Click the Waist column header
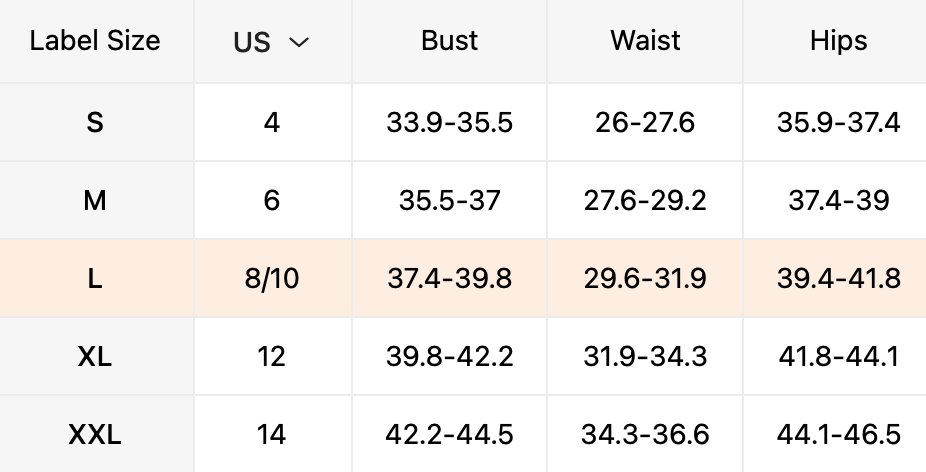The image size is (926, 472). pyautogui.click(x=645, y=41)
